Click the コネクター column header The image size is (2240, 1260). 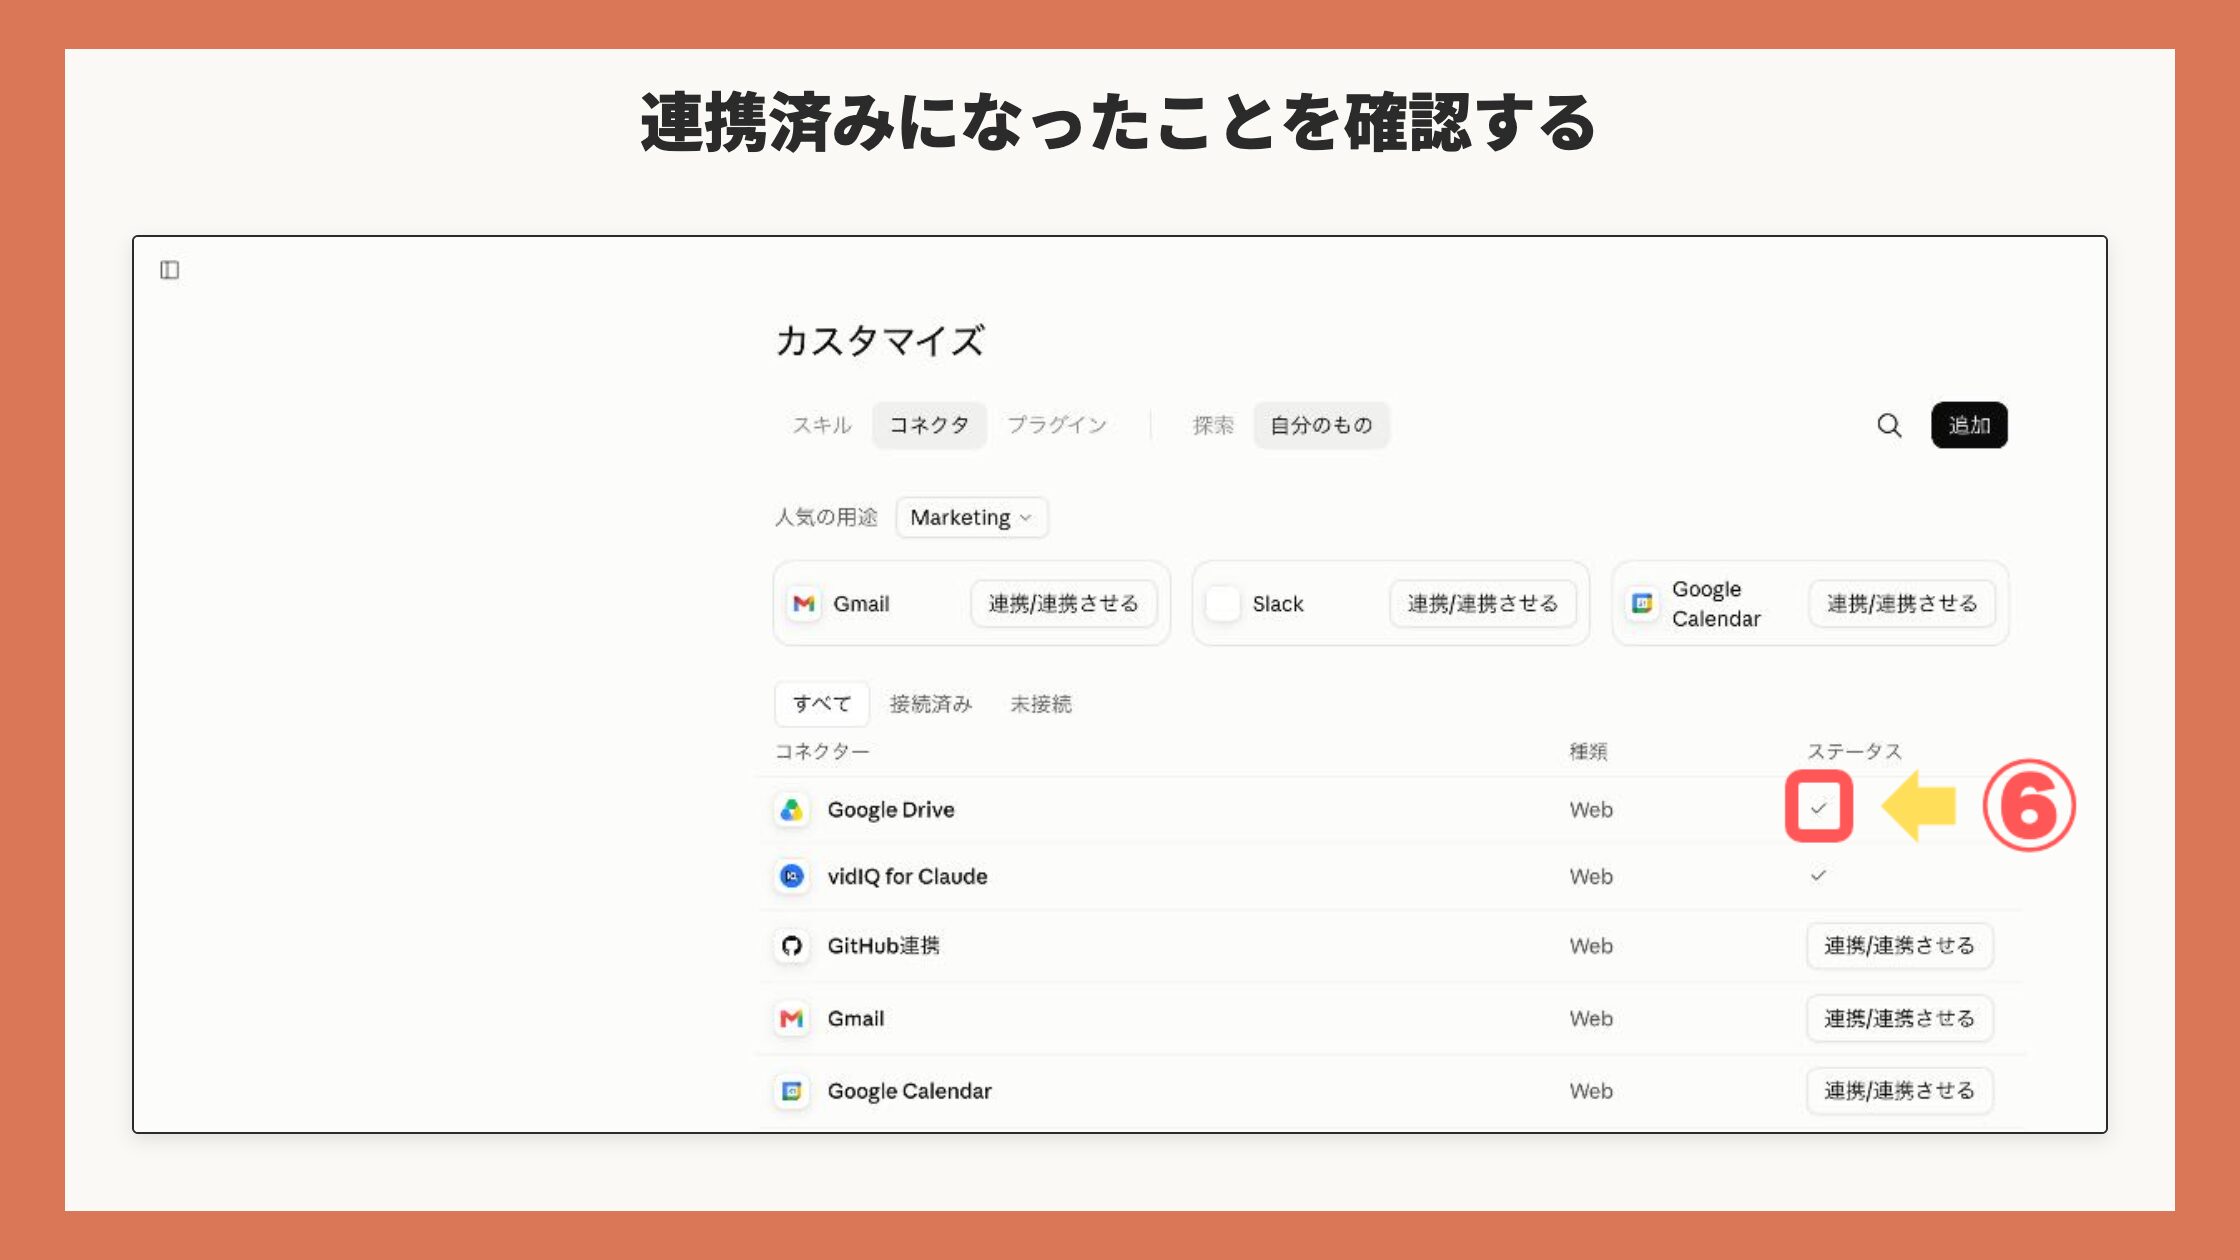point(822,751)
